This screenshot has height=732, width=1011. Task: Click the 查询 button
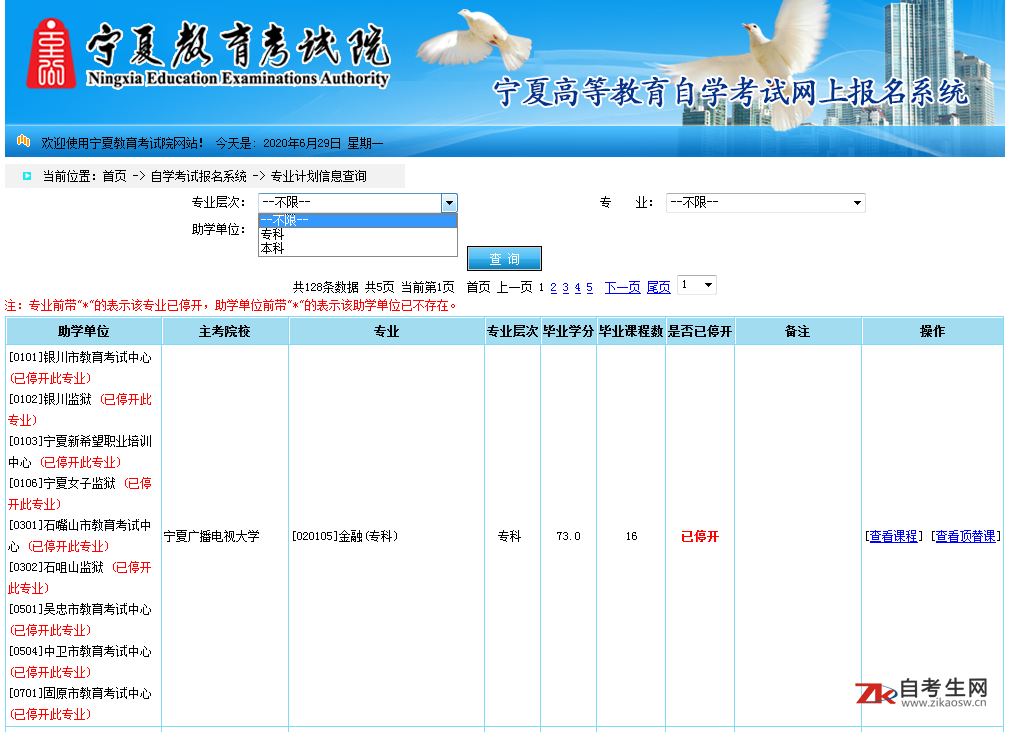[x=504, y=259]
